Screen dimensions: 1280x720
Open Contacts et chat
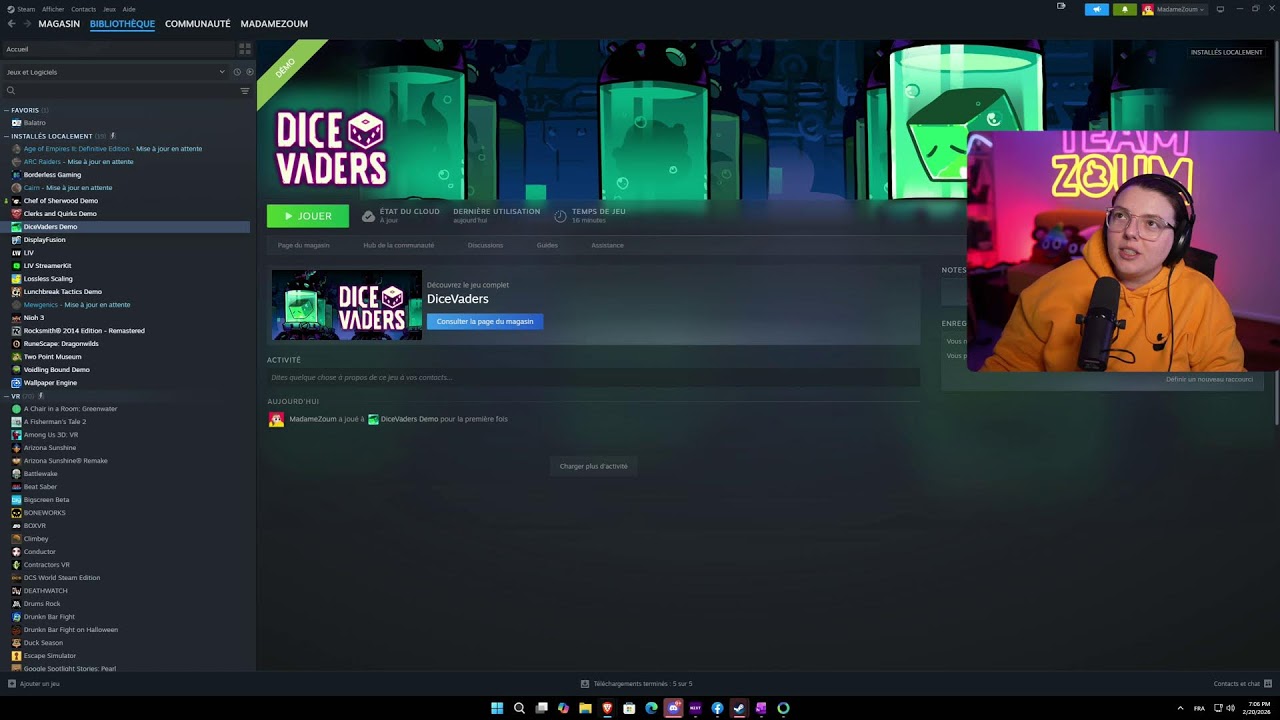pos(1242,684)
